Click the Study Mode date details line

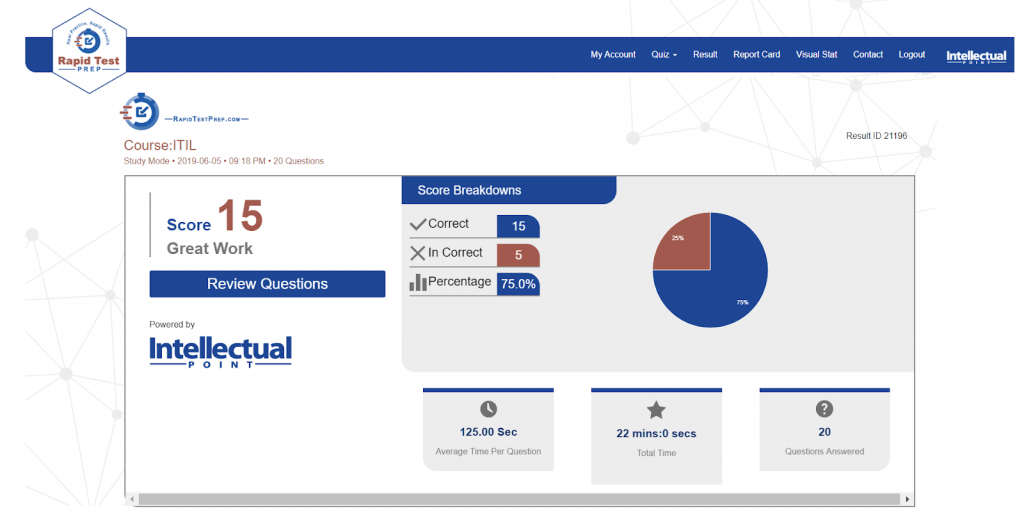pyautogui.click(x=223, y=161)
